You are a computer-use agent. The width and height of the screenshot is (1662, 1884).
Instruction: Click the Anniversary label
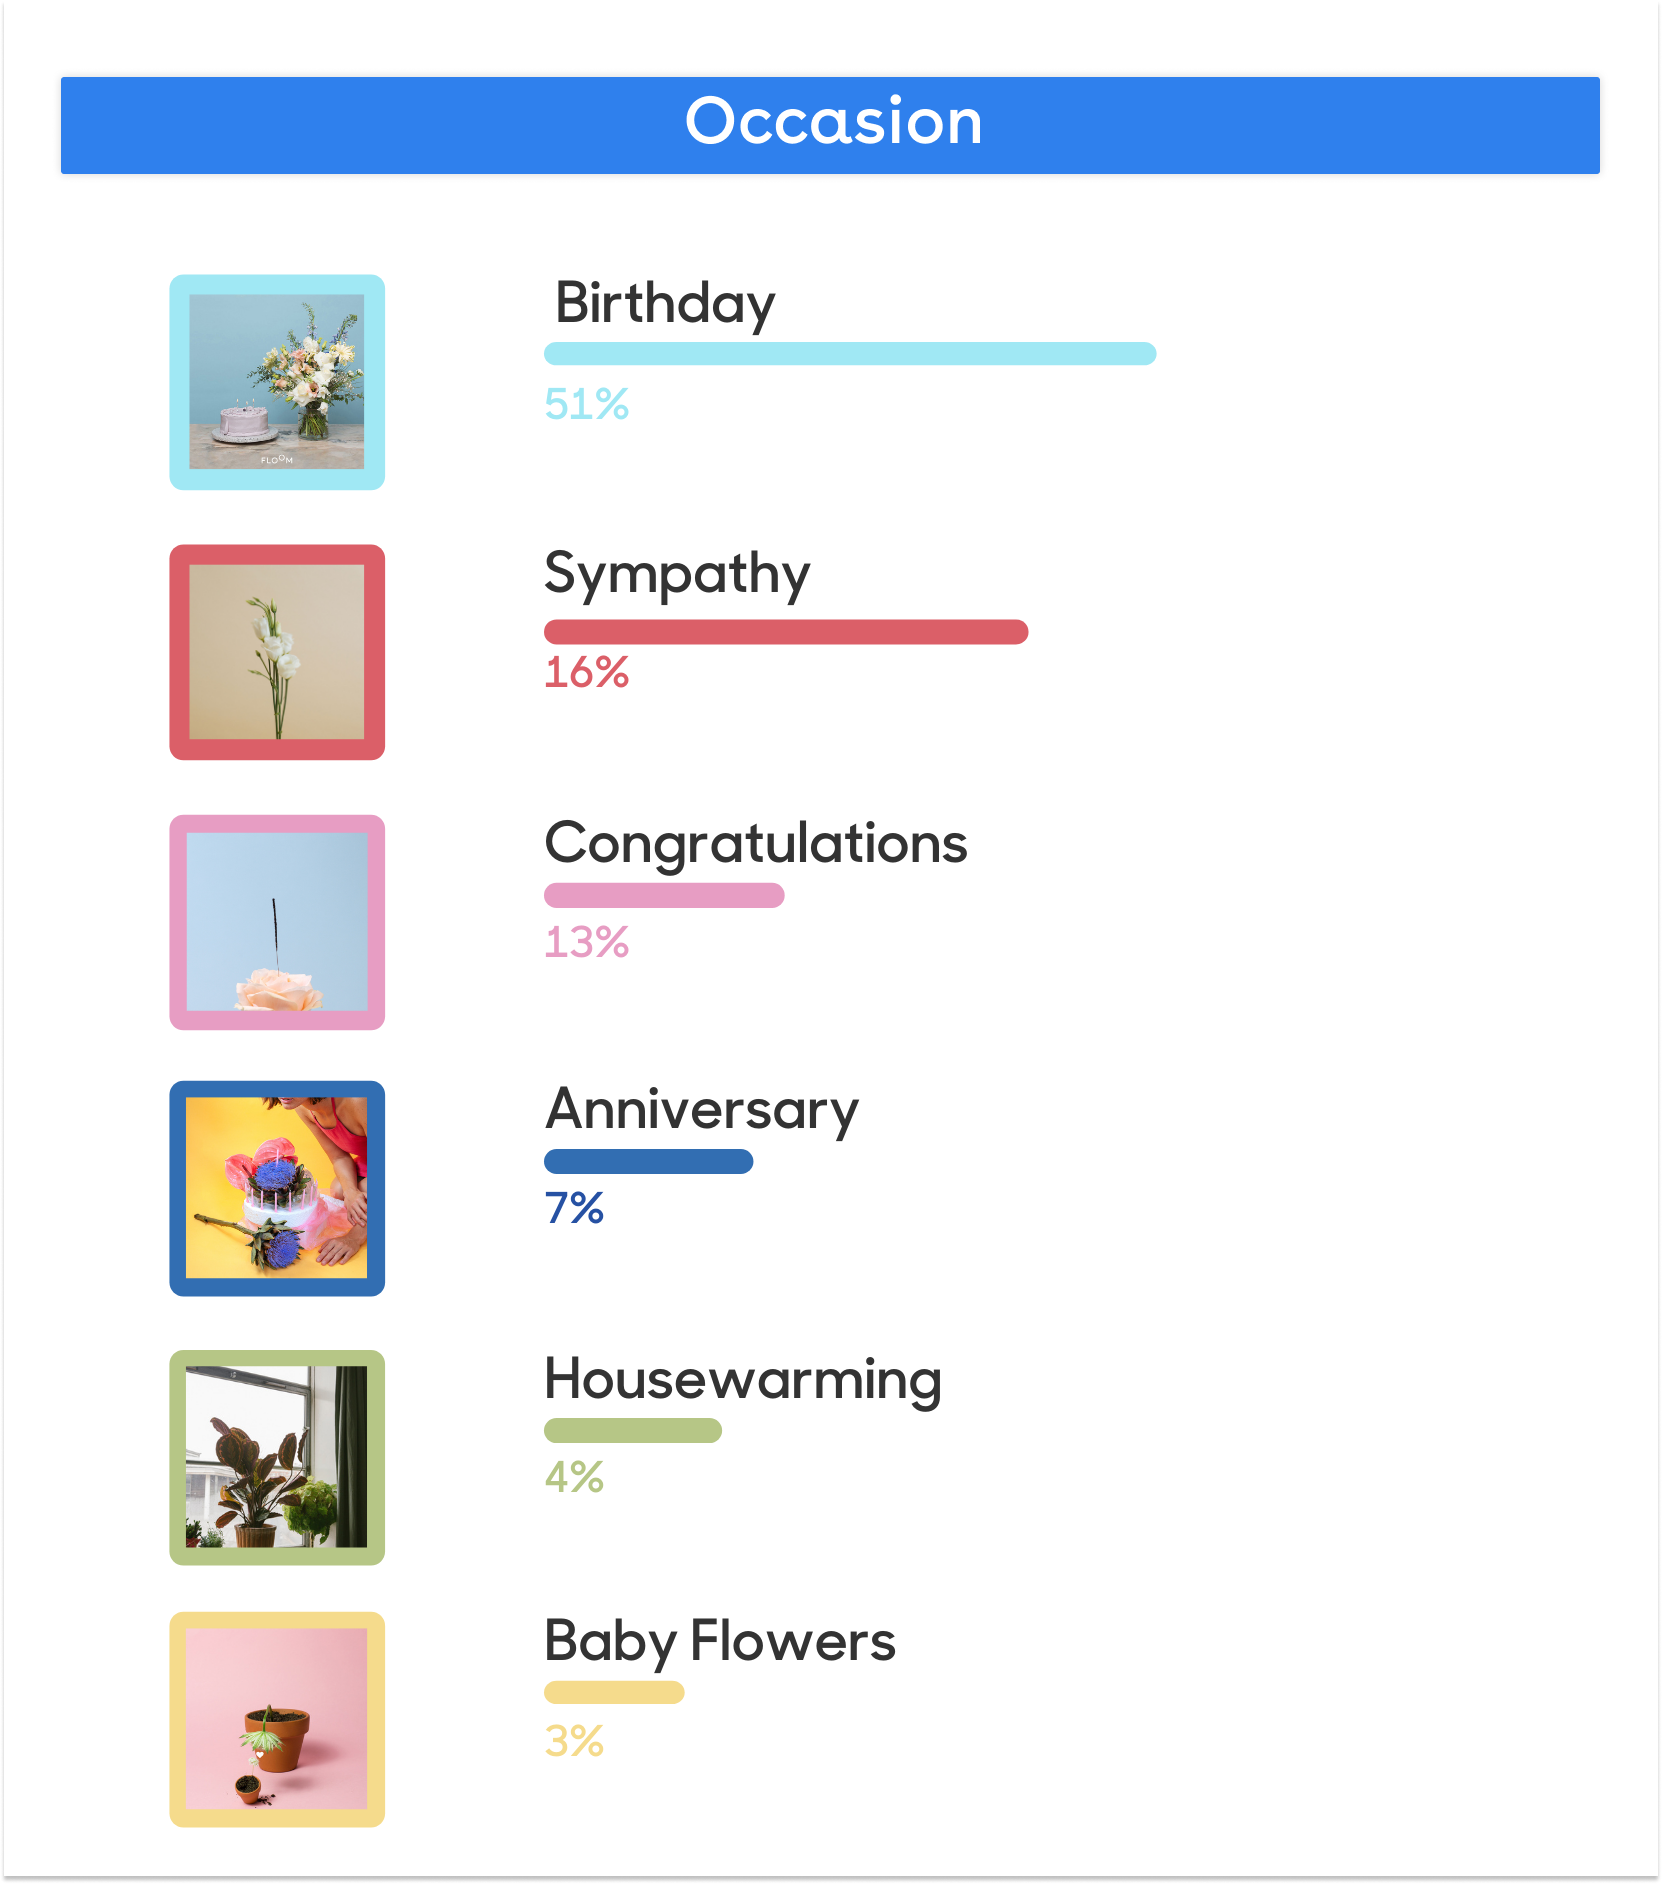[701, 1110]
